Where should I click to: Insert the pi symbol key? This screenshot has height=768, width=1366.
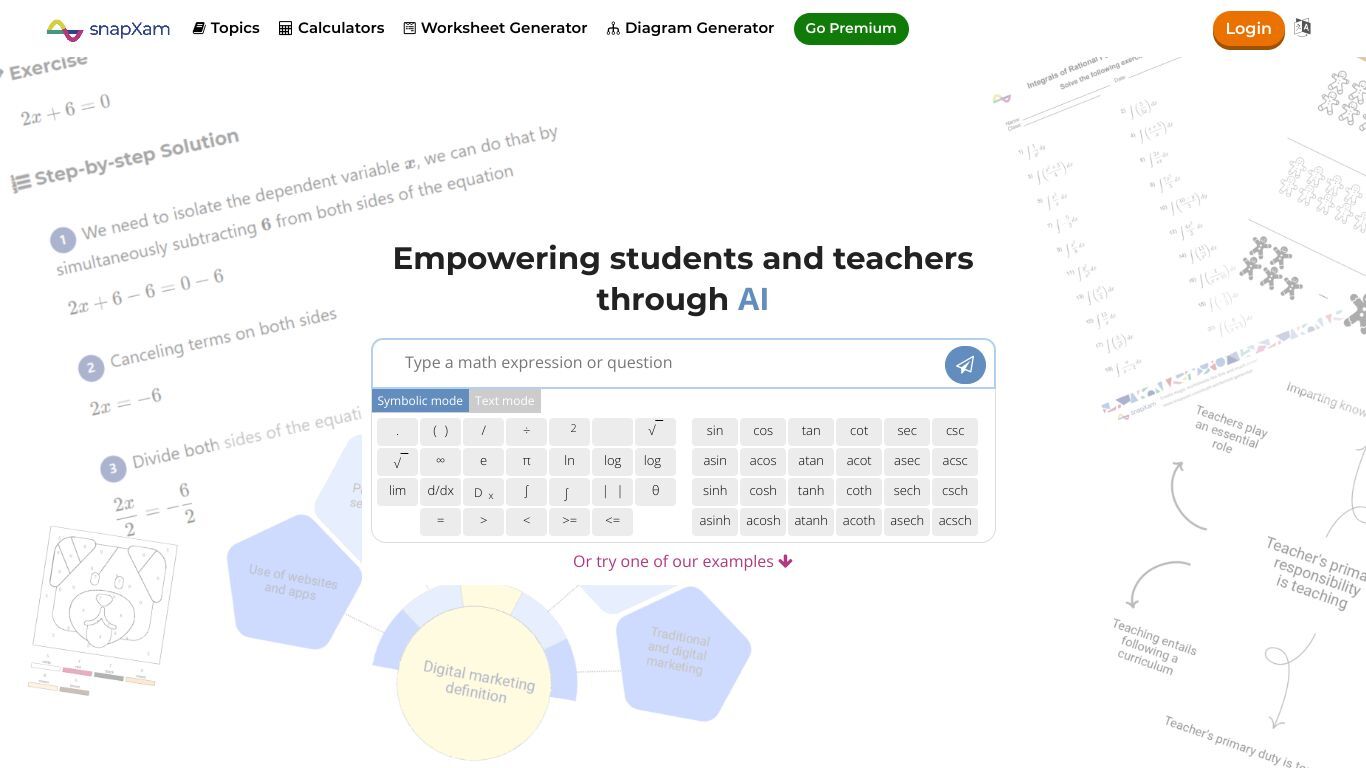526,461
